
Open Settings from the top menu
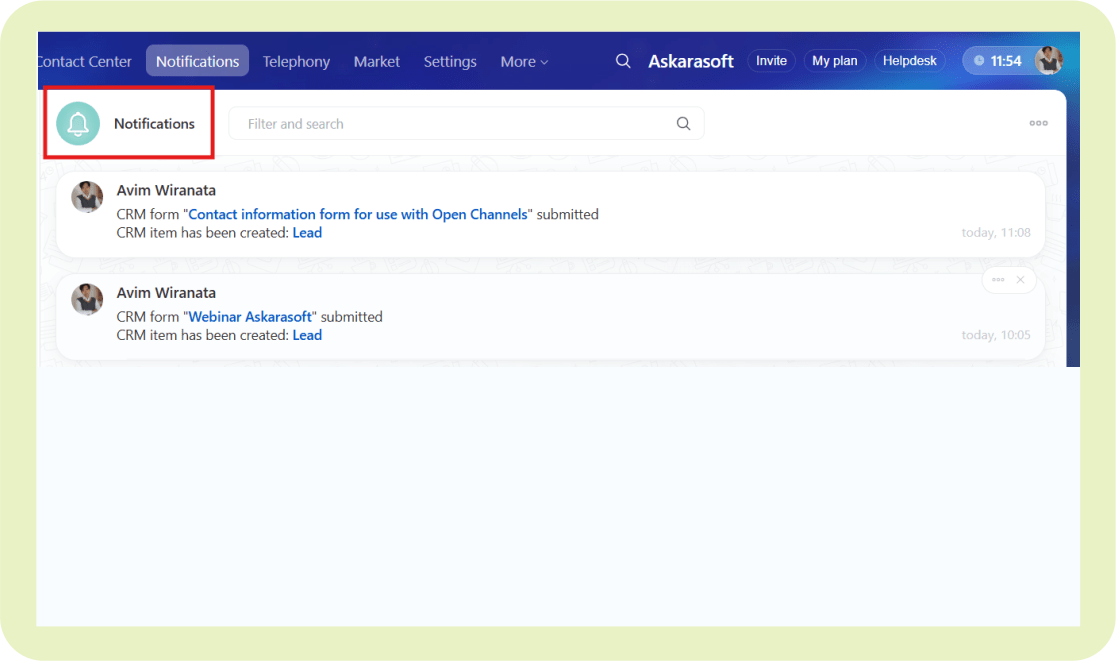pos(450,61)
